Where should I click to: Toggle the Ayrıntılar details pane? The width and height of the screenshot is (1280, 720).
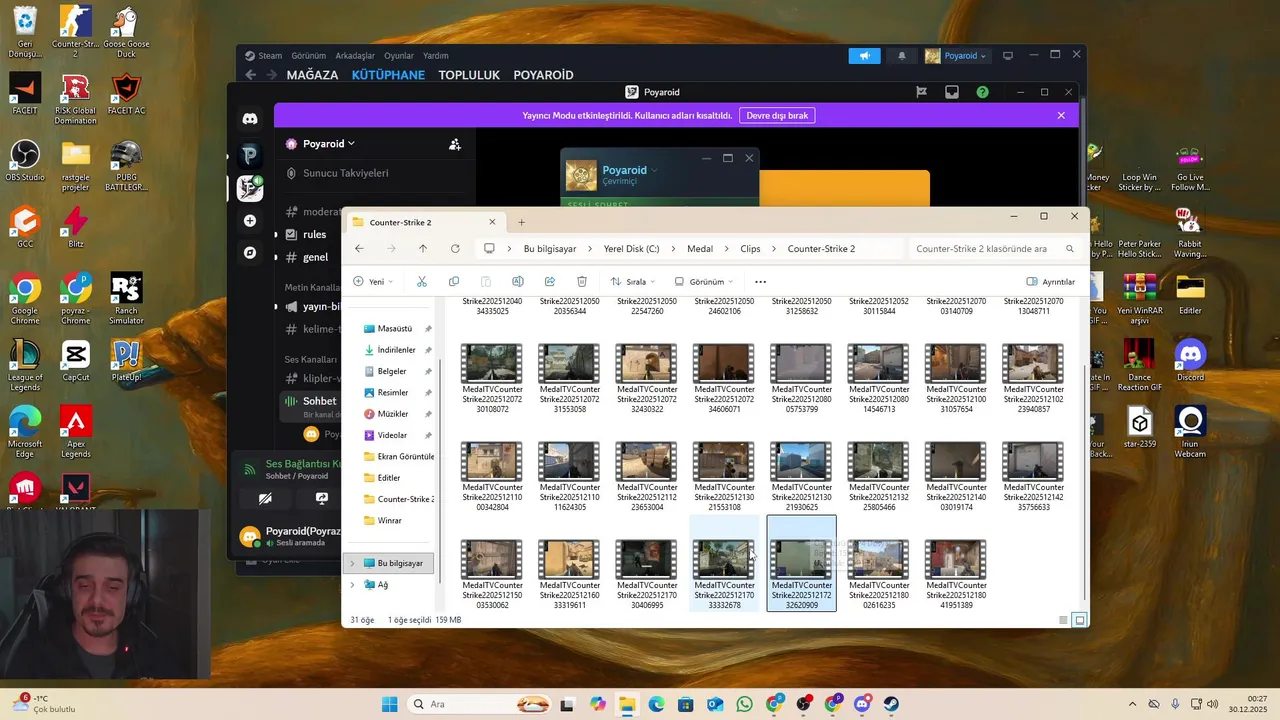pyautogui.click(x=1050, y=282)
